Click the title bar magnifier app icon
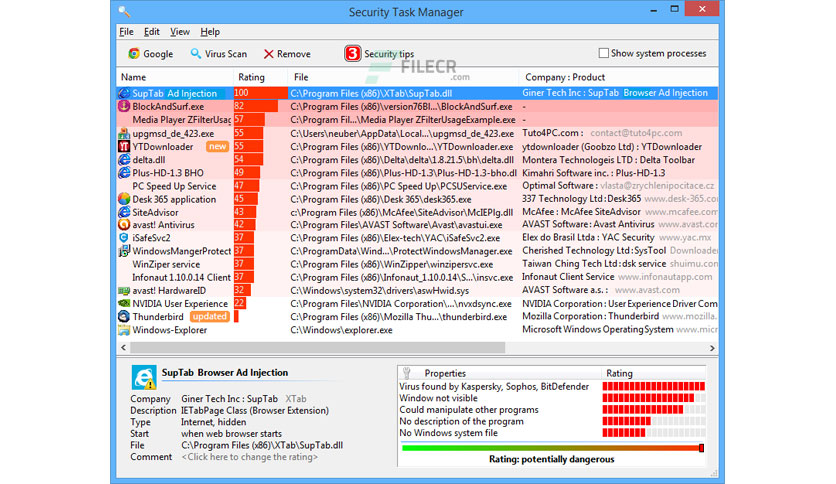This screenshot has height=484, width=836. (x=124, y=11)
